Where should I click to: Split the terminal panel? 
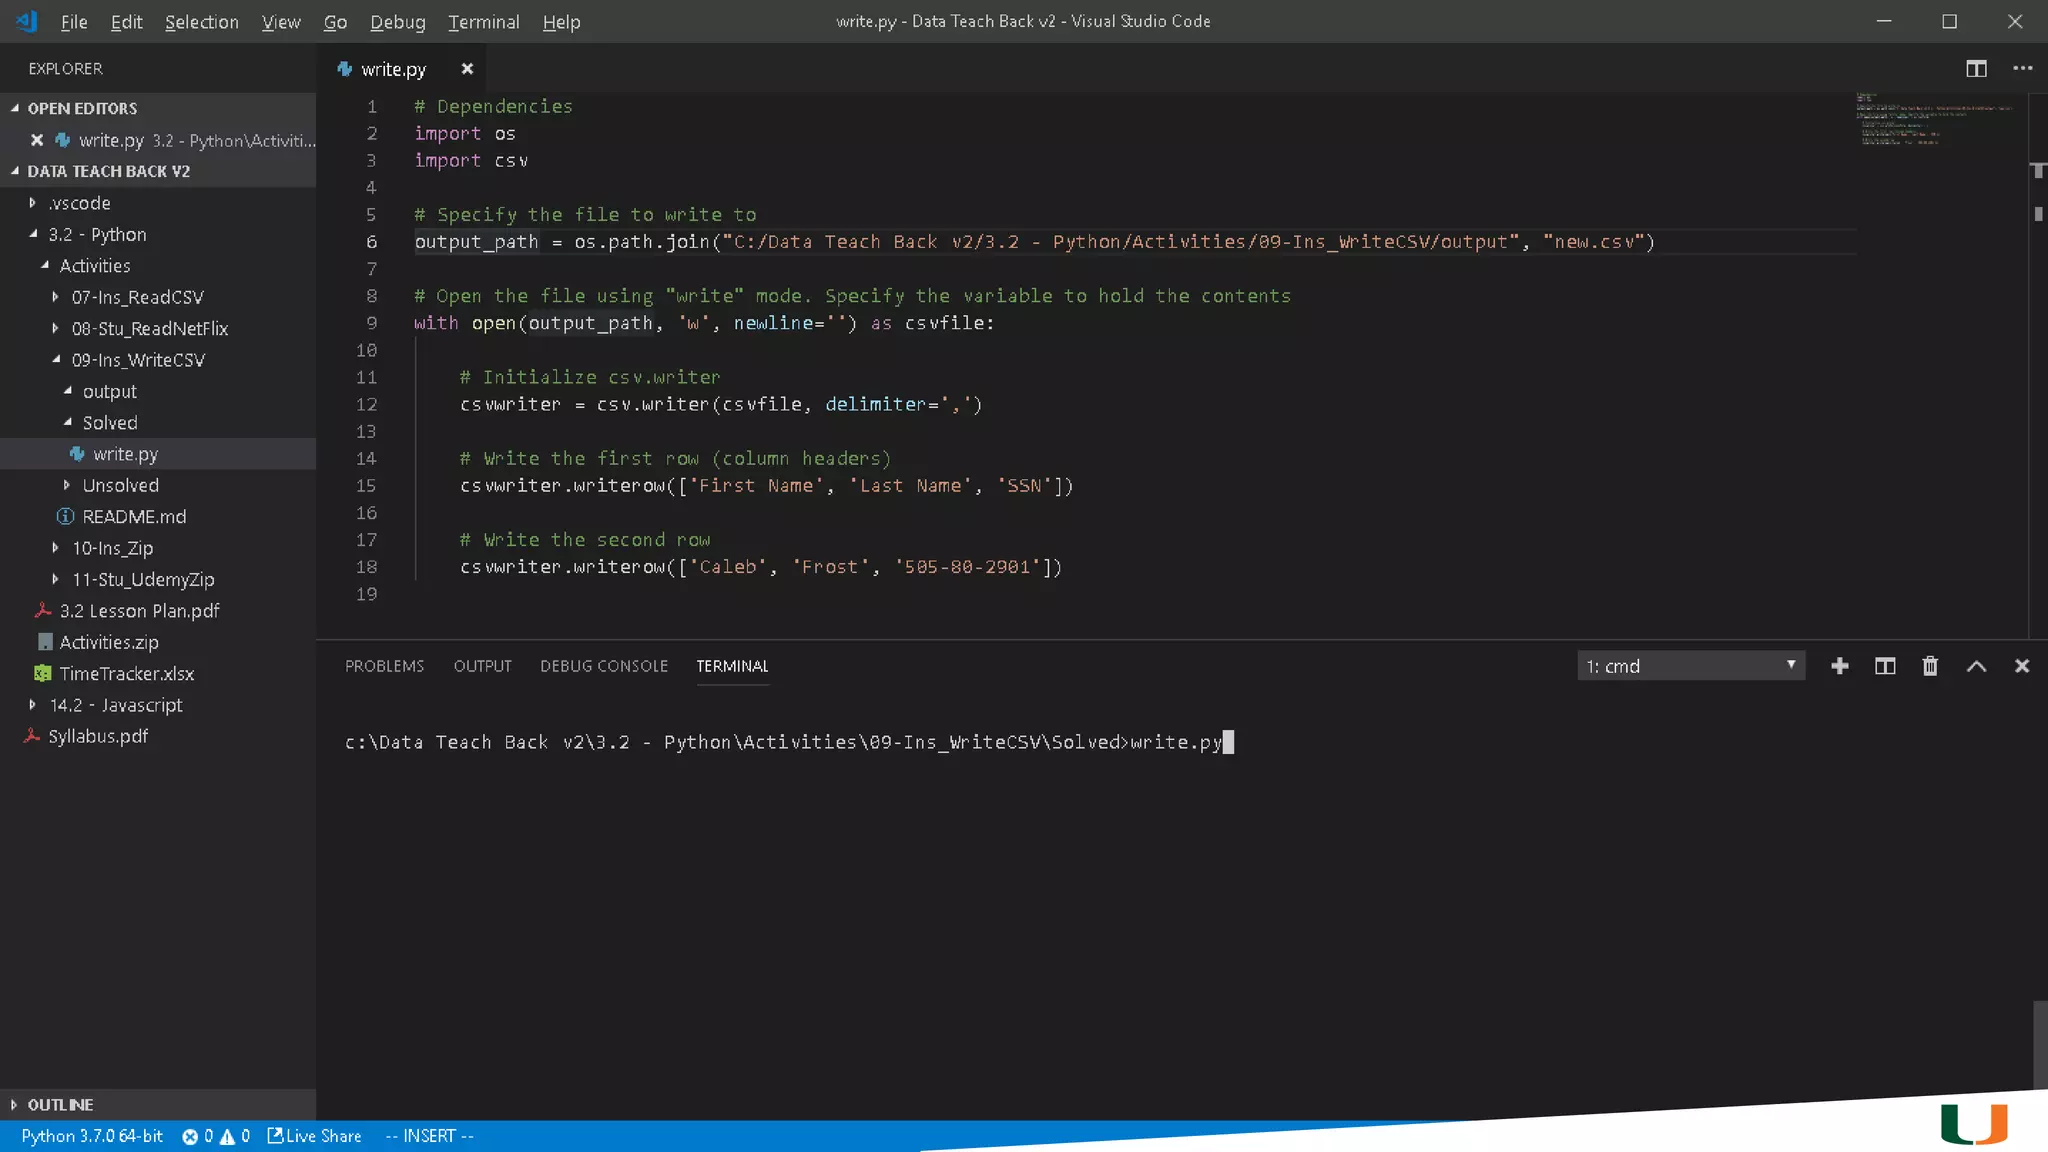(x=1884, y=666)
